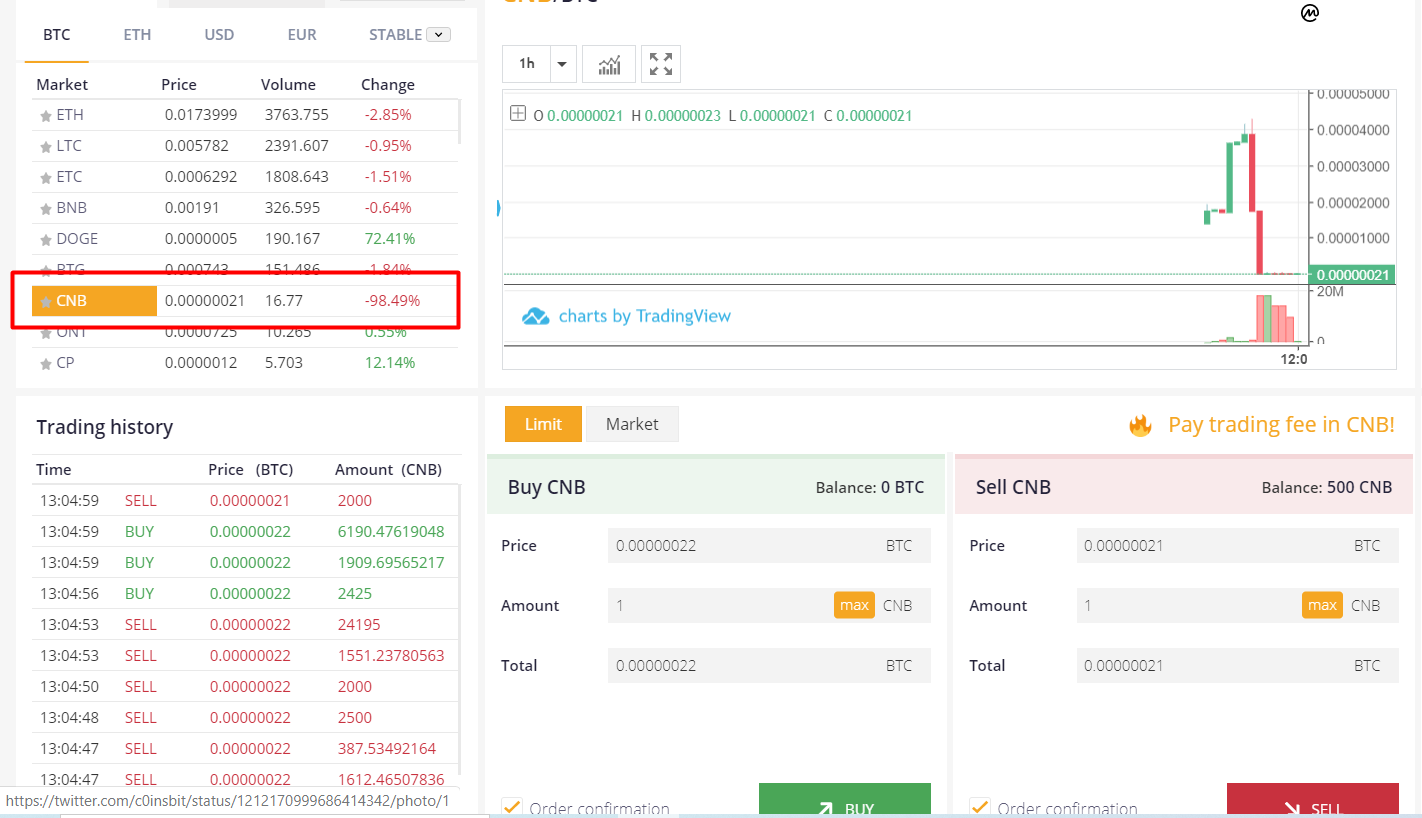Click the CoinMarketCap logo icon
This screenshot has height=818, width=1422.
1309,13
